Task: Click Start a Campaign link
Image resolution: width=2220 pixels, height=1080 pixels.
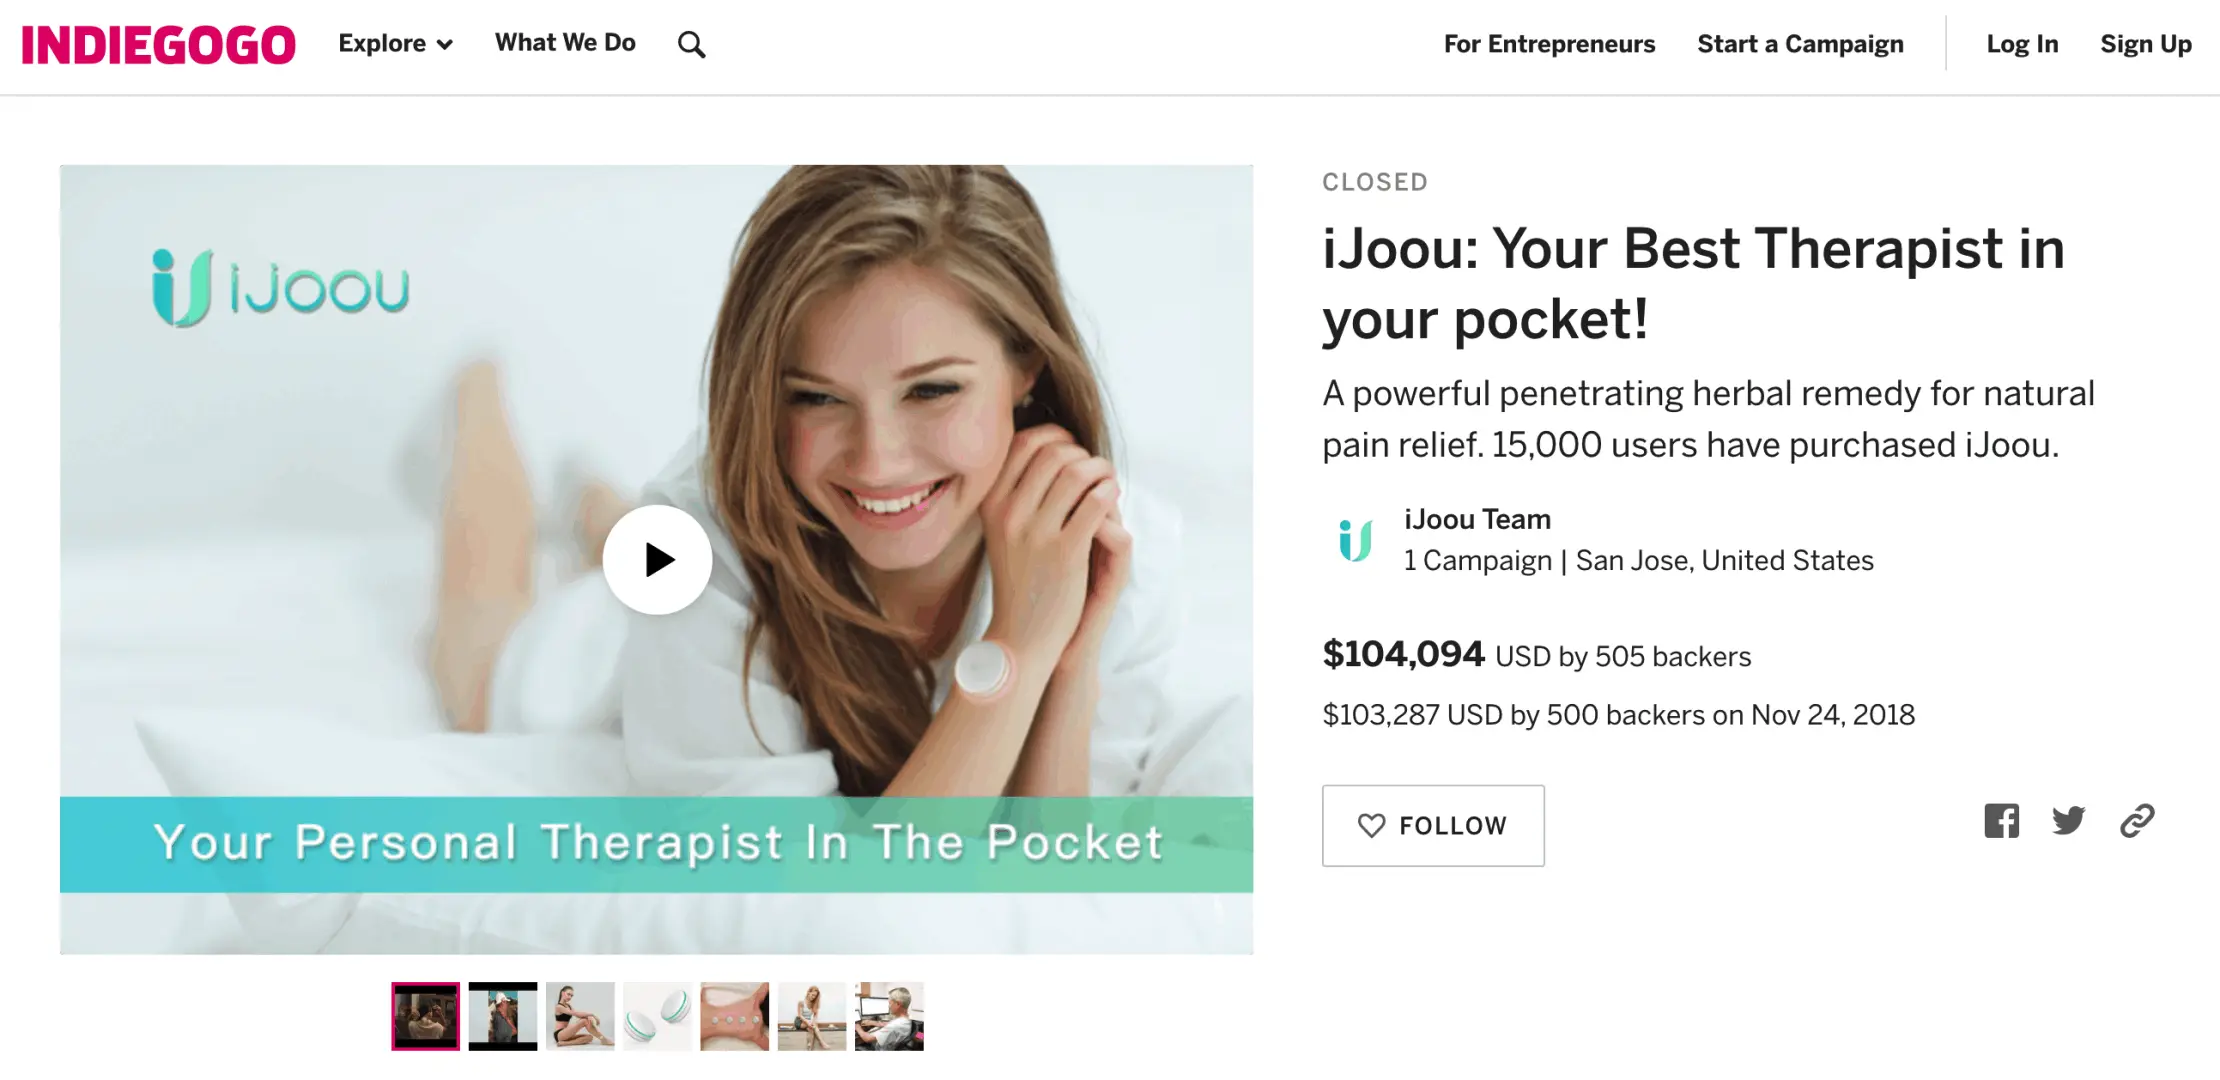Action: pyautogui.click(x=1800, y=44)
